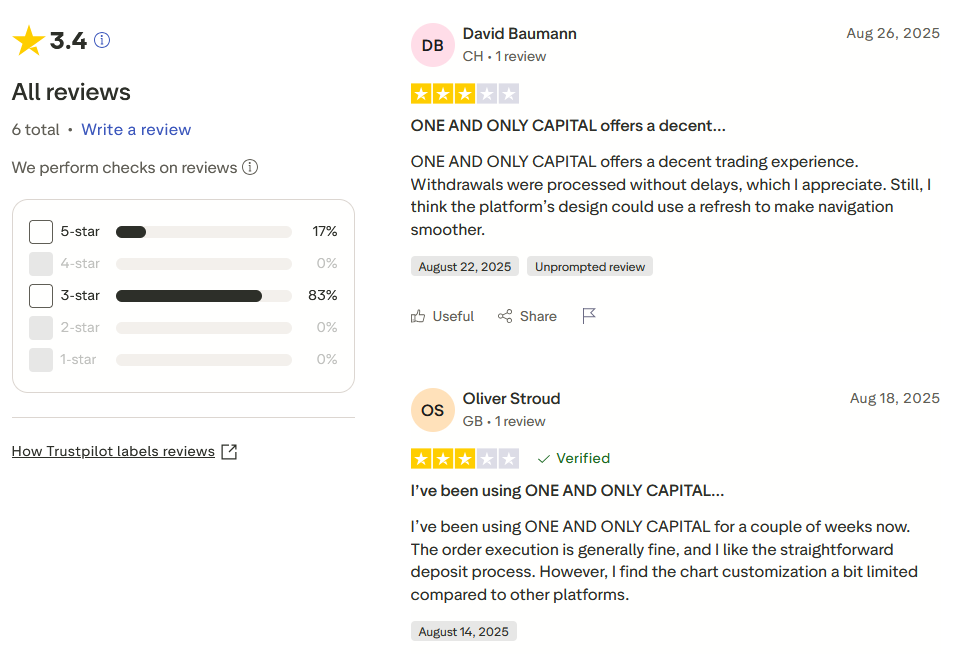Tick the 5-star filter checkbox
The width and height of the screenshot is (962, 654).
[41, 232]
